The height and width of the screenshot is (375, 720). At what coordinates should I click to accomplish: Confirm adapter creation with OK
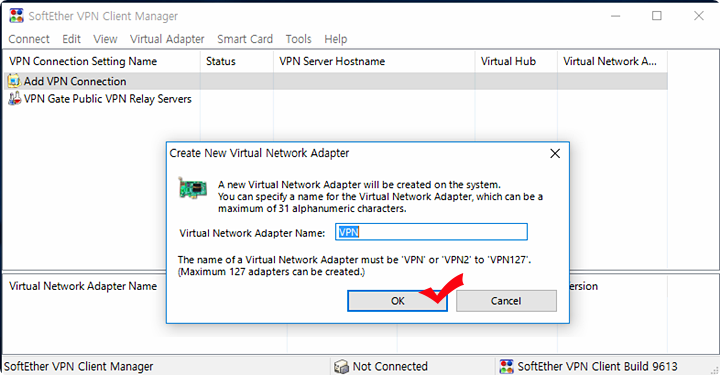click(x=397, y=301)
